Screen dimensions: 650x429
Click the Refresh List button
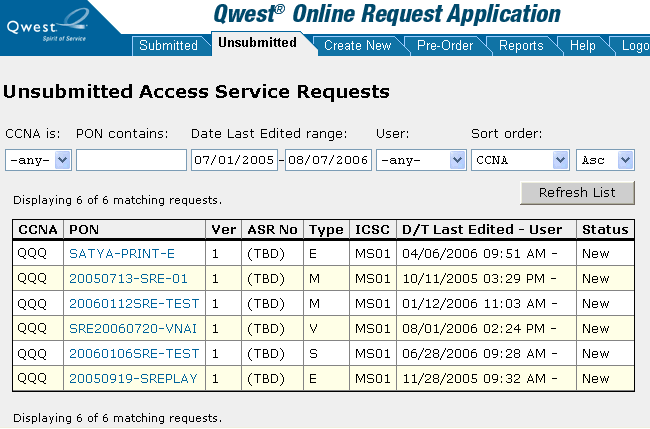577,193
